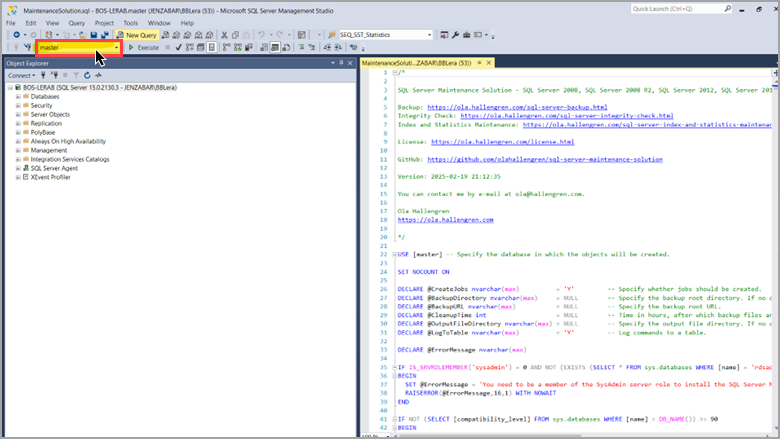The width and height of the screenshot is (780, 439).
Task: Open the GitHub sql-server-maintenance-solution link
Action: click(545, 159)
